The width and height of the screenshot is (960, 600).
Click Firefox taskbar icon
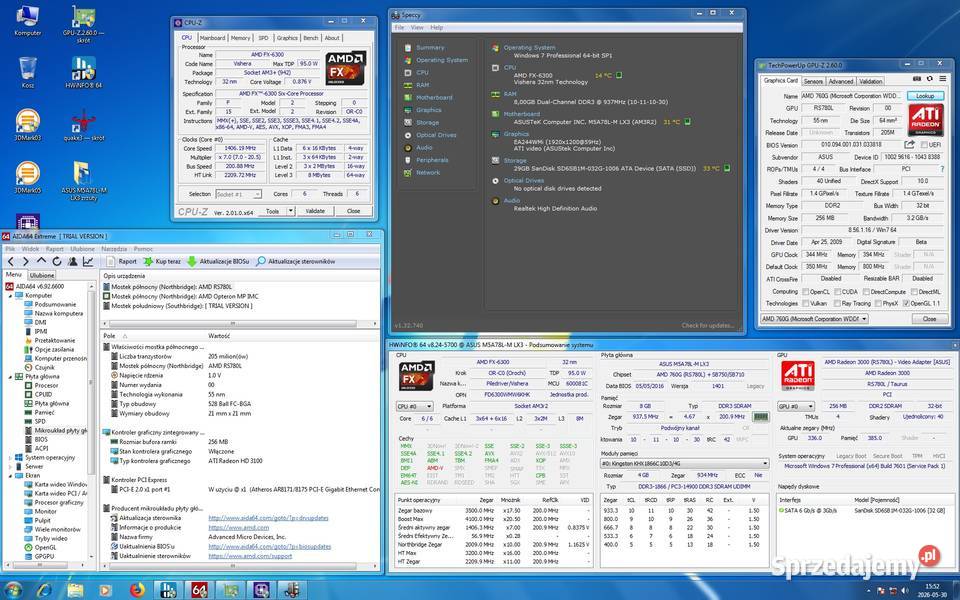[x=137, y=590]
